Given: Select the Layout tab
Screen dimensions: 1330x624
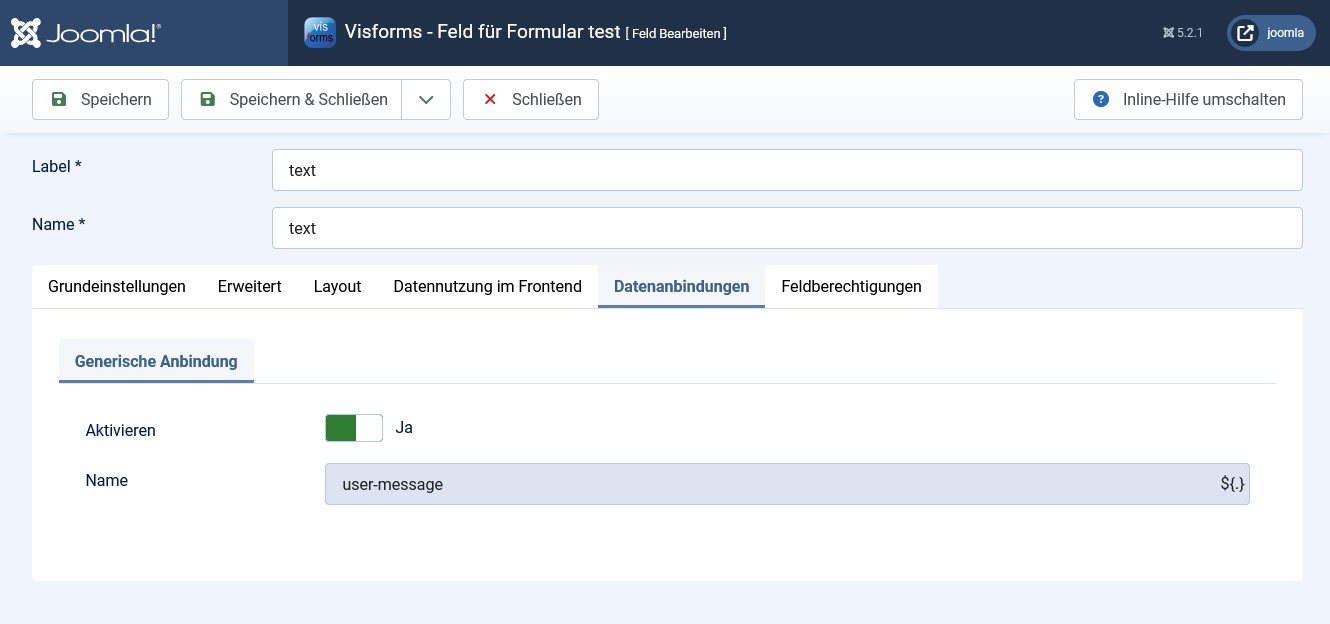Looking at the screenshot, I should point(337,286).
